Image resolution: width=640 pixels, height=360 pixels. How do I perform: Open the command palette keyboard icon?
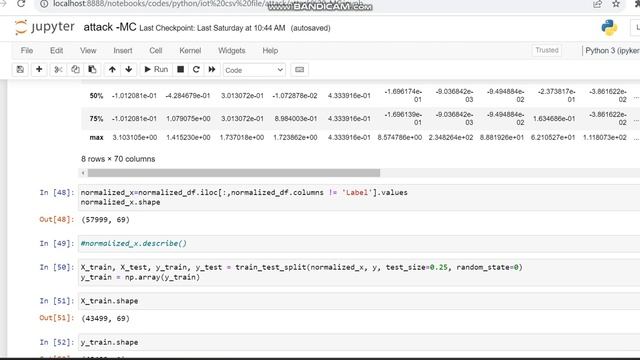point(299,69)
